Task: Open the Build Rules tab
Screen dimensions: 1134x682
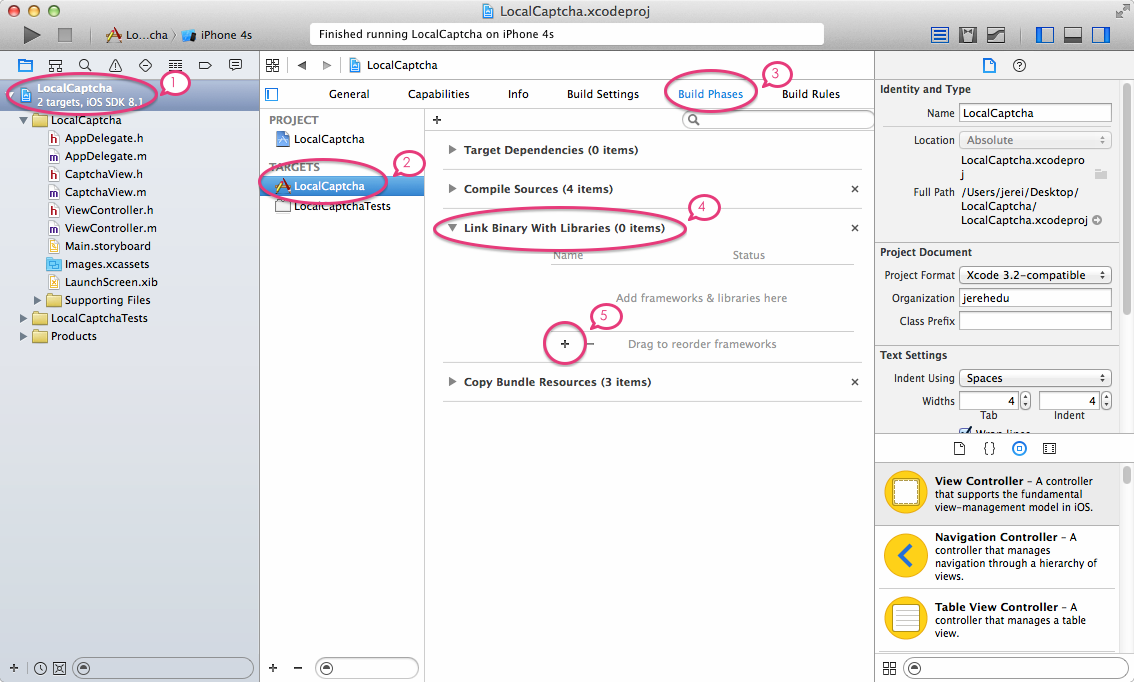Action: pyautogui.click(x=811, y=94)
